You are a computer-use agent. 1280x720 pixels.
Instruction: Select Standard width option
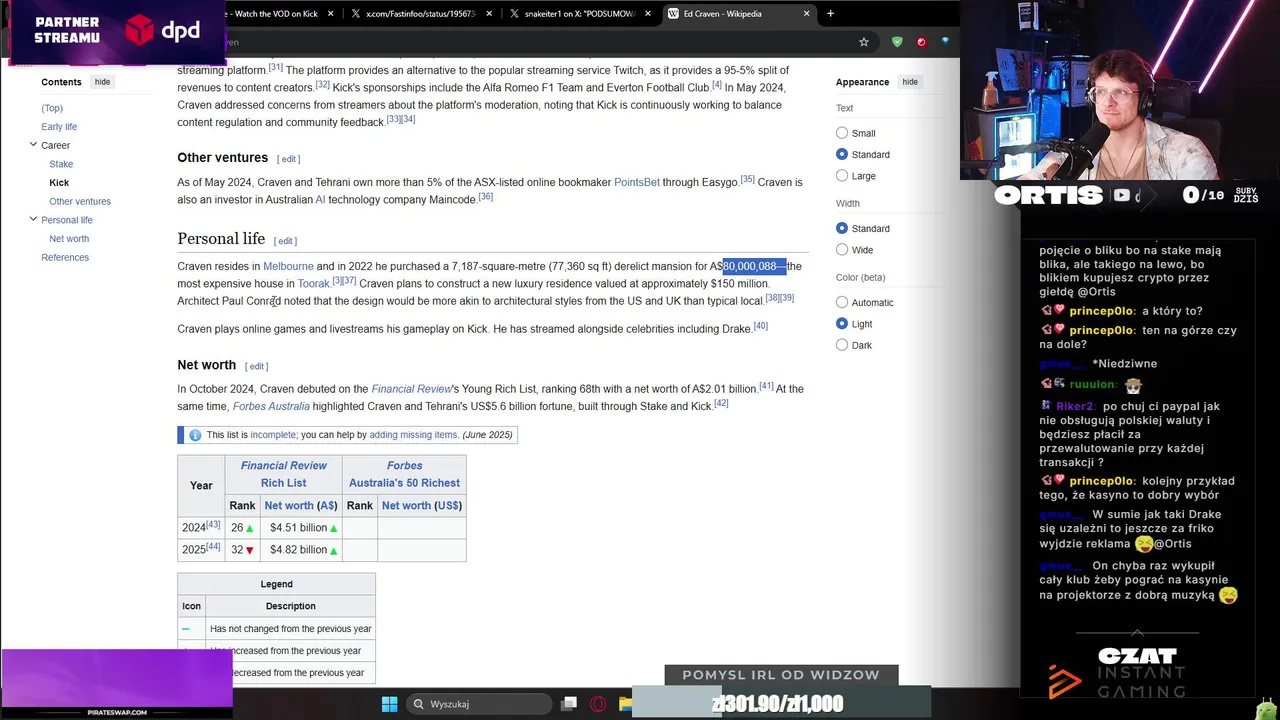pos(842,228)
